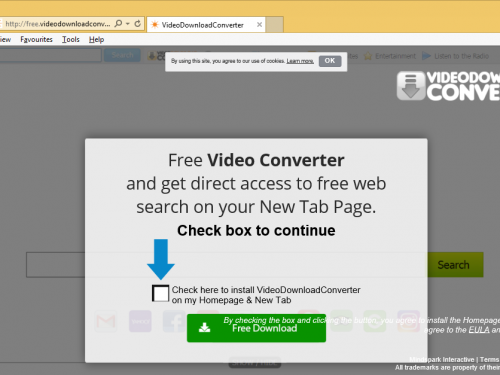This screenshot has height=375, width=500.
Task: Click the toolbar search input field
Action: click(50, 55)
